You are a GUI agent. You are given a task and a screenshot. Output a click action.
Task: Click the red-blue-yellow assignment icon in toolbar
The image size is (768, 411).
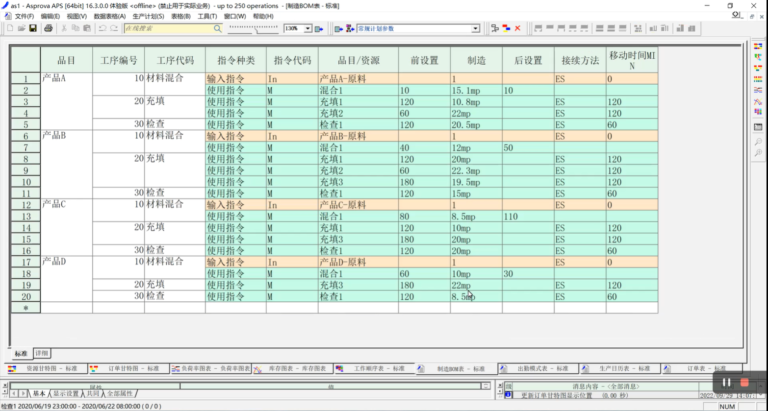[506, 28]
